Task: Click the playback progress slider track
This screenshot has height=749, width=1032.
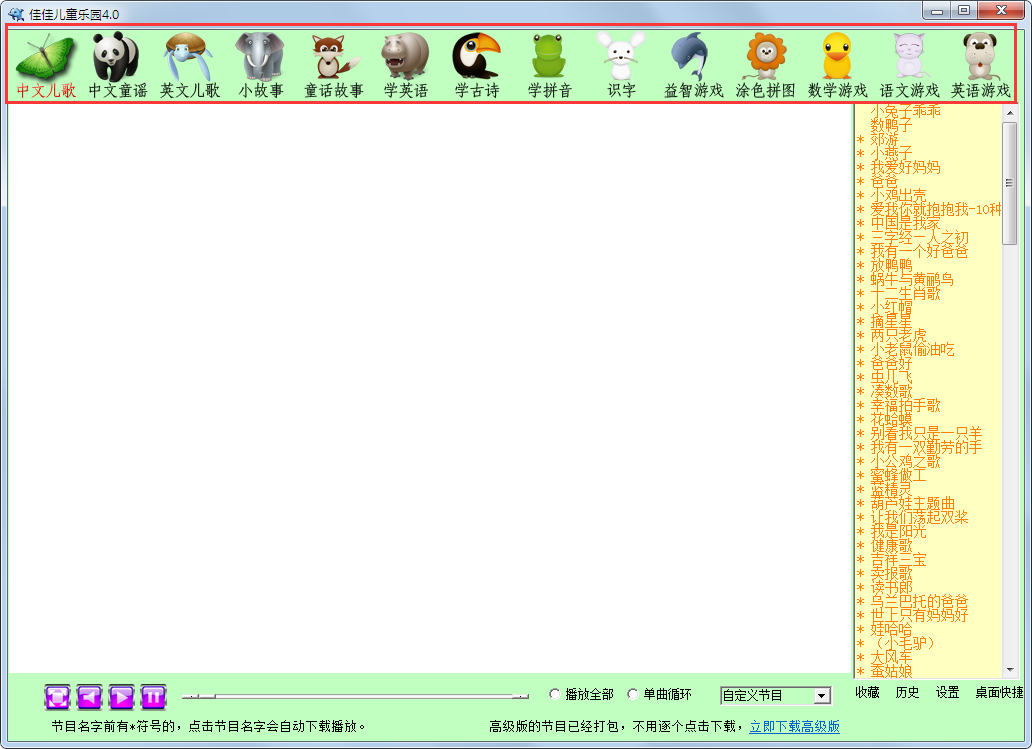Action: point(355,696)
